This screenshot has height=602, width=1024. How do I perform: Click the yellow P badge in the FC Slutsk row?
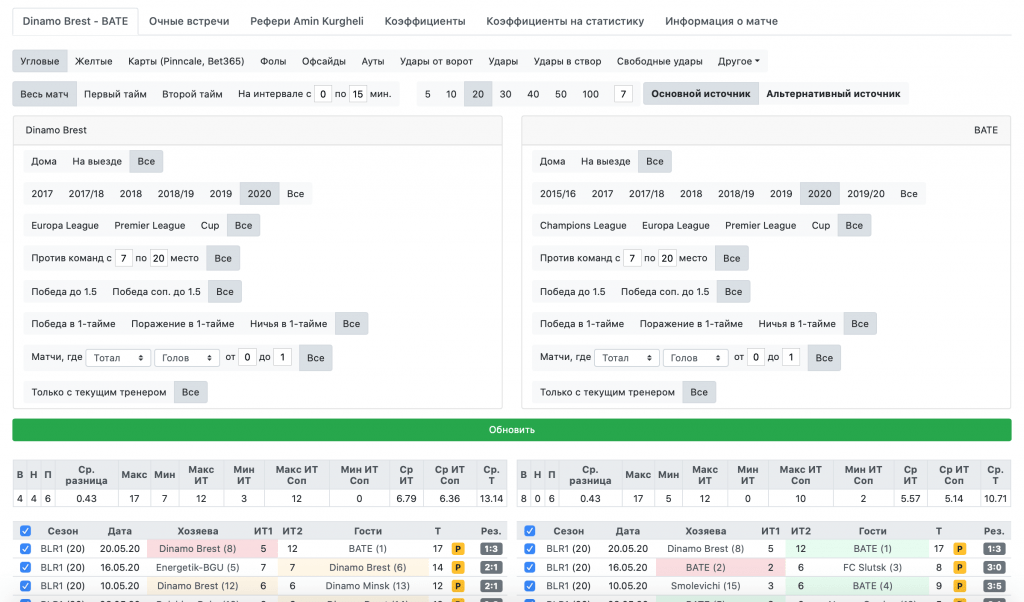tap(957, 567)
